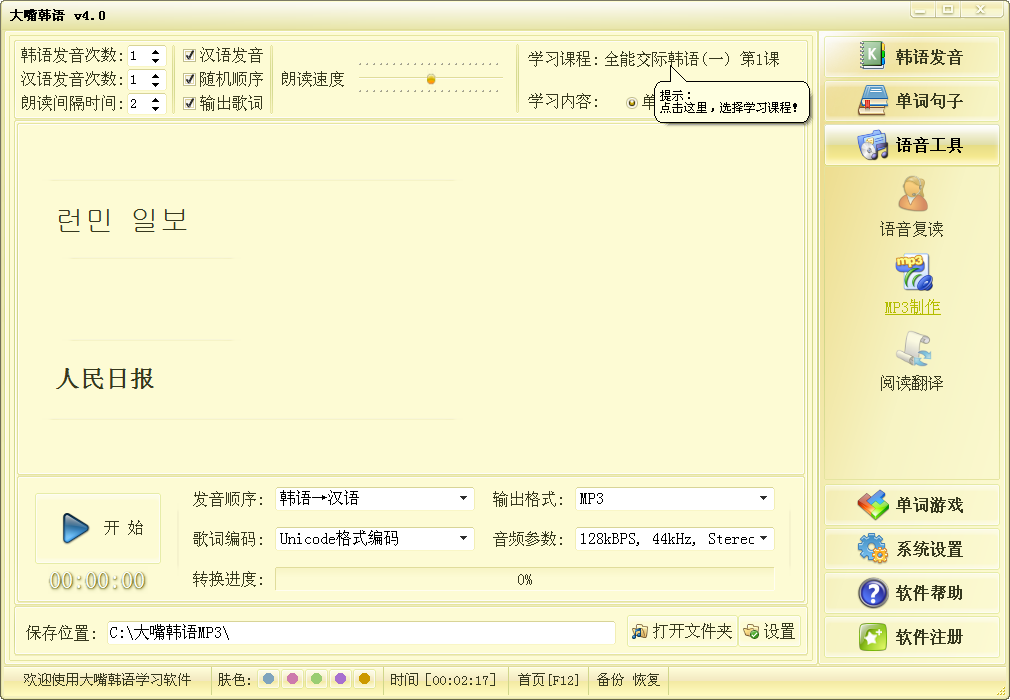
Task: Click 备份 in the status bar
Action: point(609,679)
